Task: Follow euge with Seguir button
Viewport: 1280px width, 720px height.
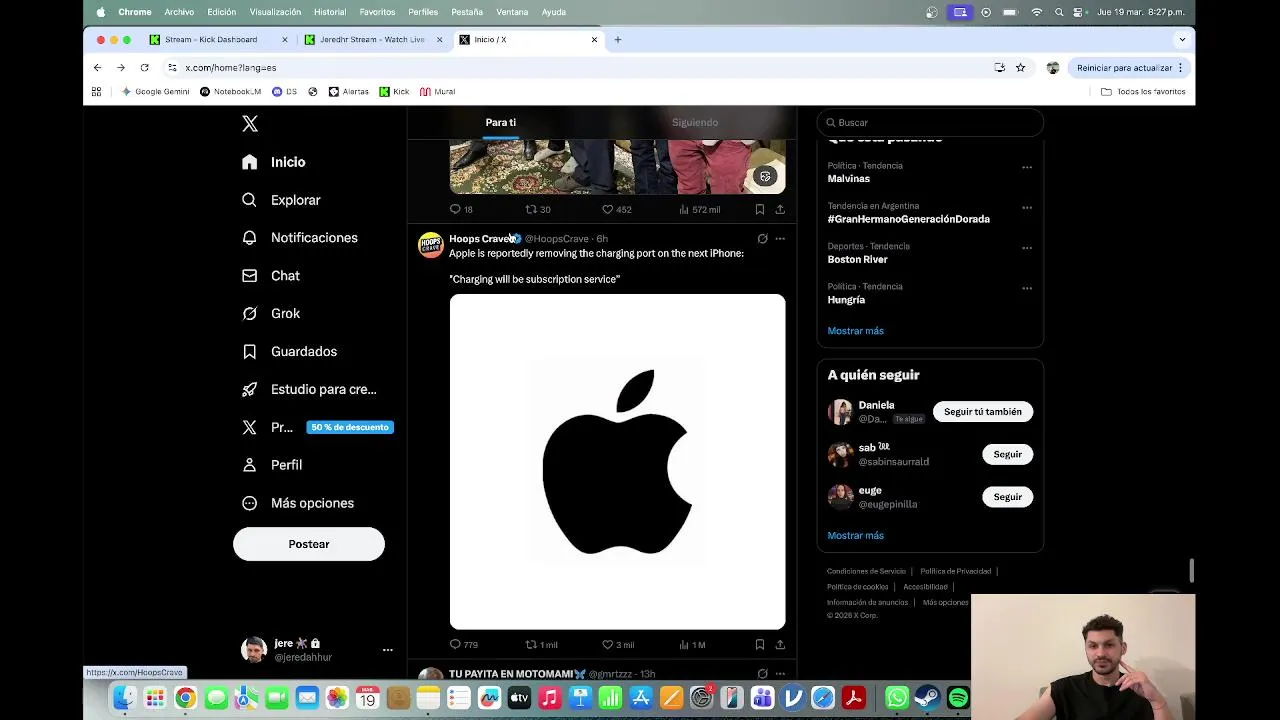Action: [x=1008, y=497]
